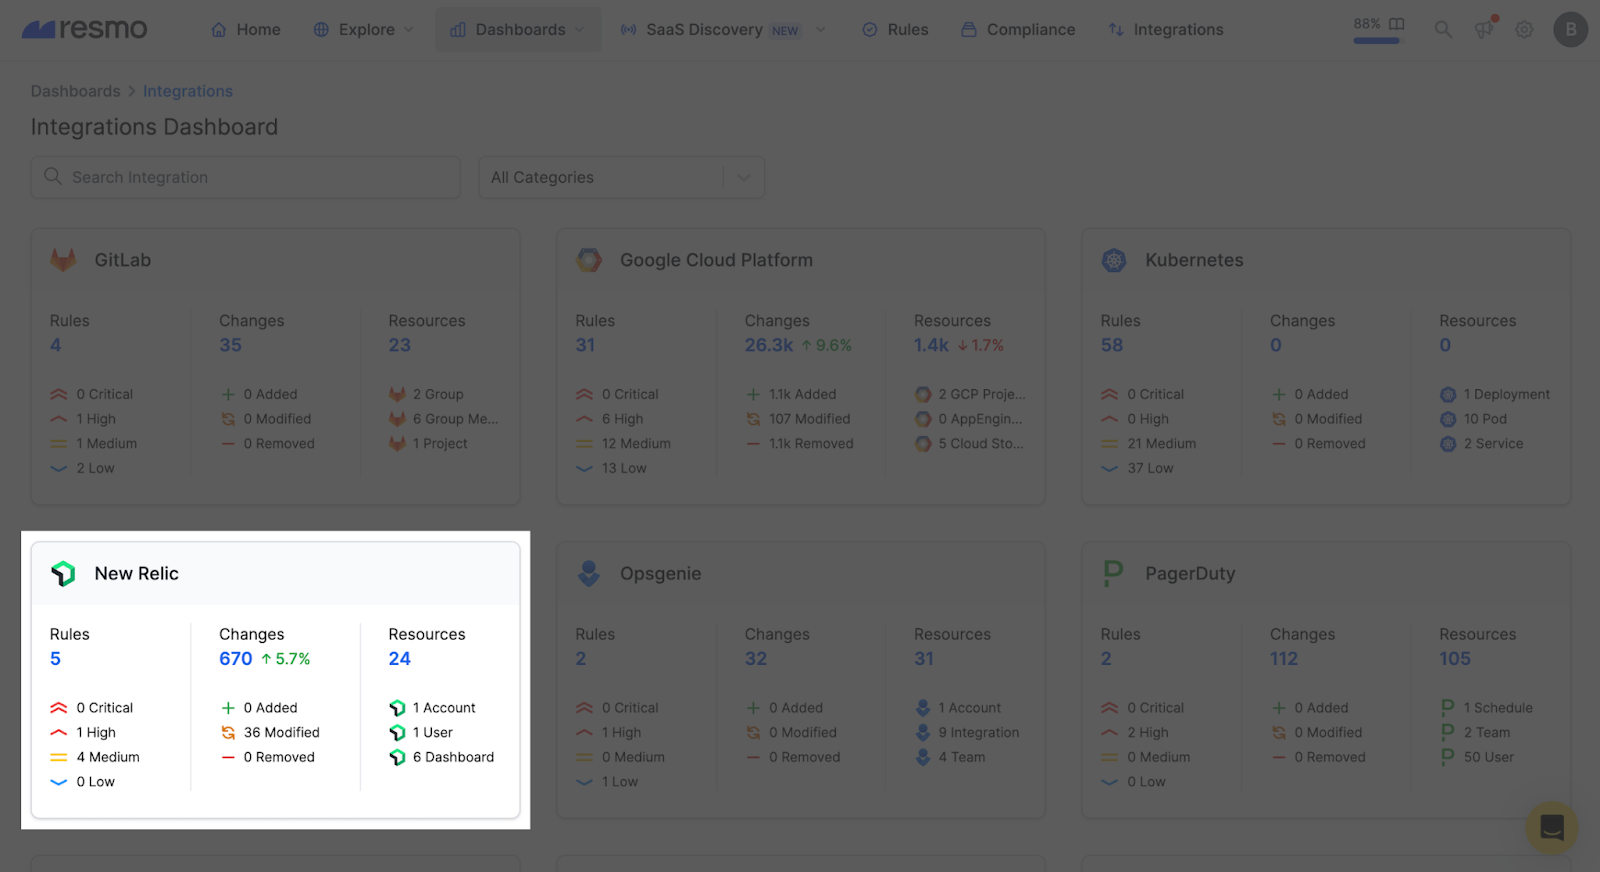
Task: Click the Integrations breadcrumb link
Action: point(188,91)
